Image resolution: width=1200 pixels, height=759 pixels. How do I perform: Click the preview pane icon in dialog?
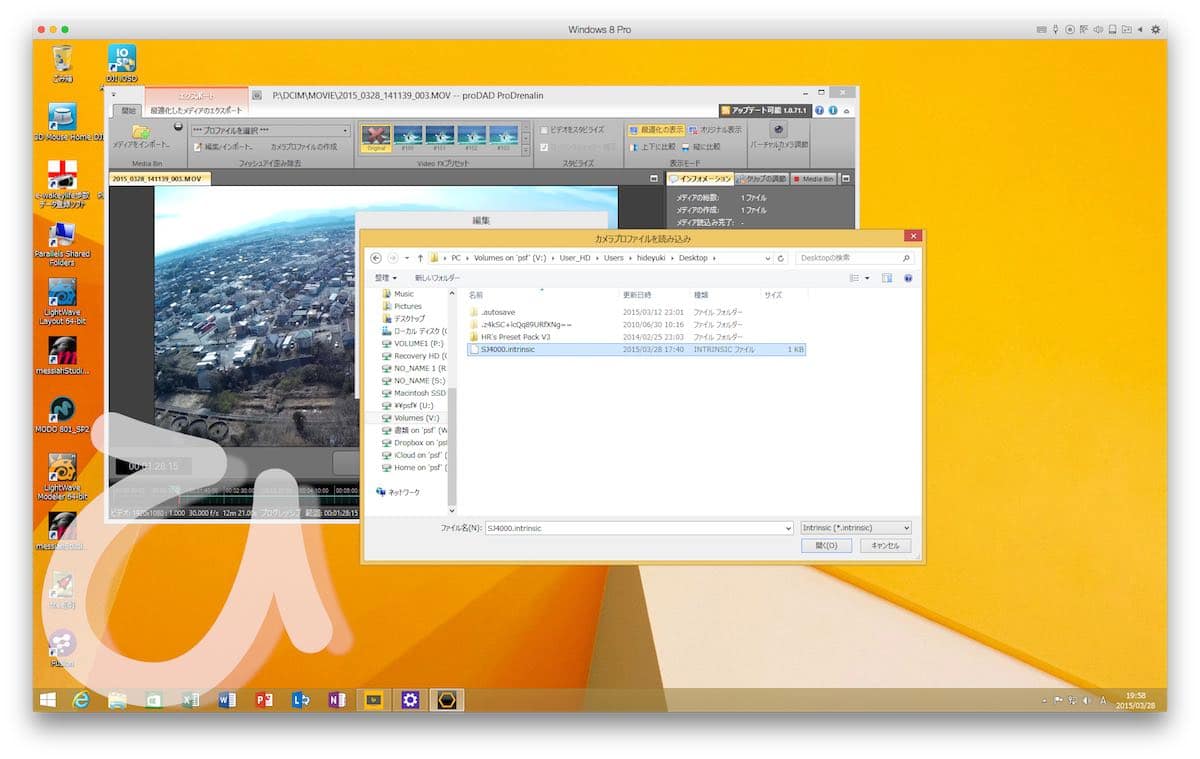[x=887, y=278]
